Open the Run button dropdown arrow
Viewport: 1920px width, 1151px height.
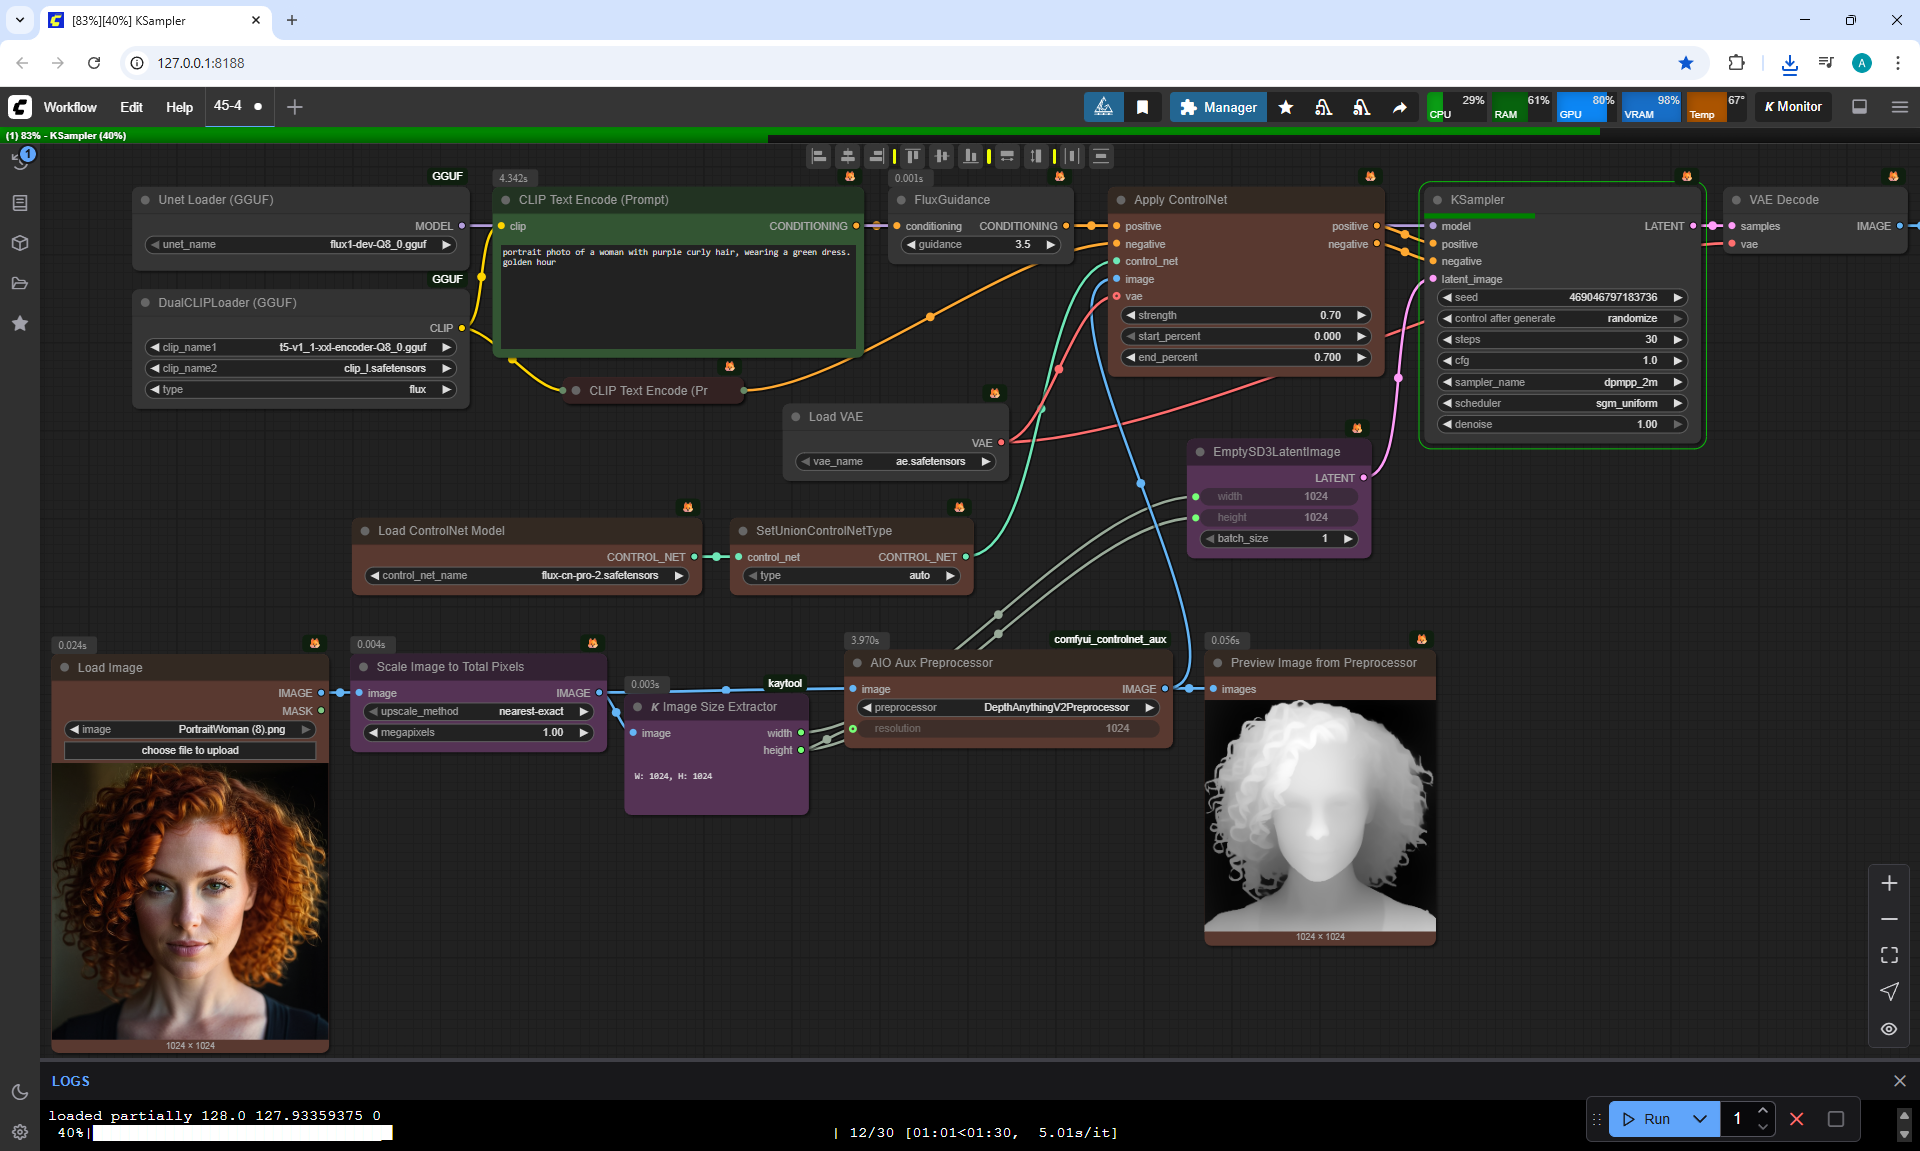[1699, 1119]
